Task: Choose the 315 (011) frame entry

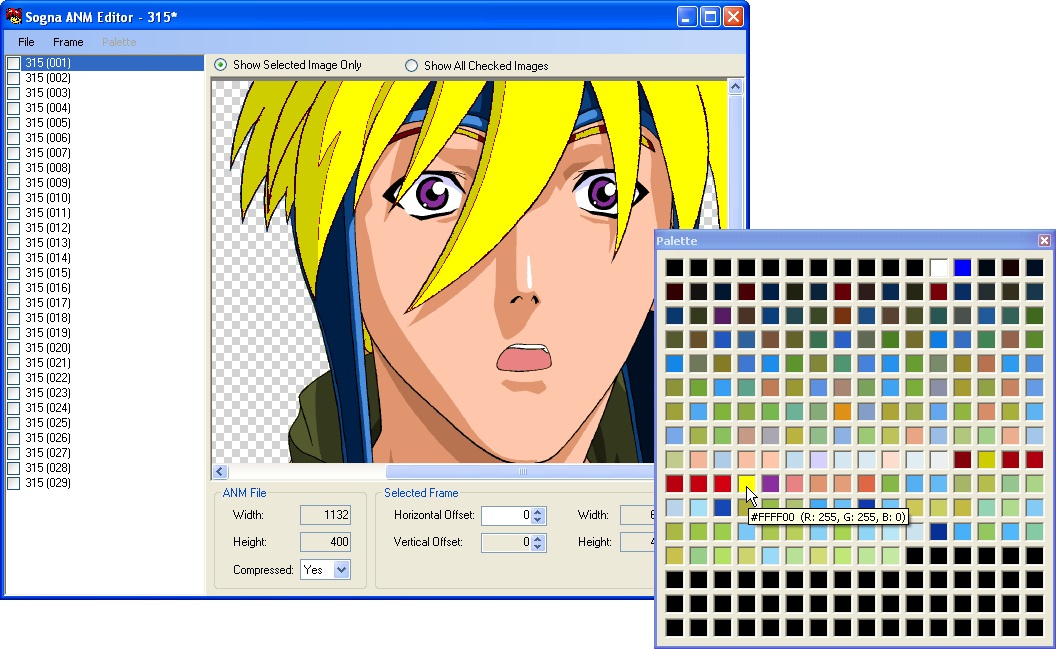Action: pos(48,213)
